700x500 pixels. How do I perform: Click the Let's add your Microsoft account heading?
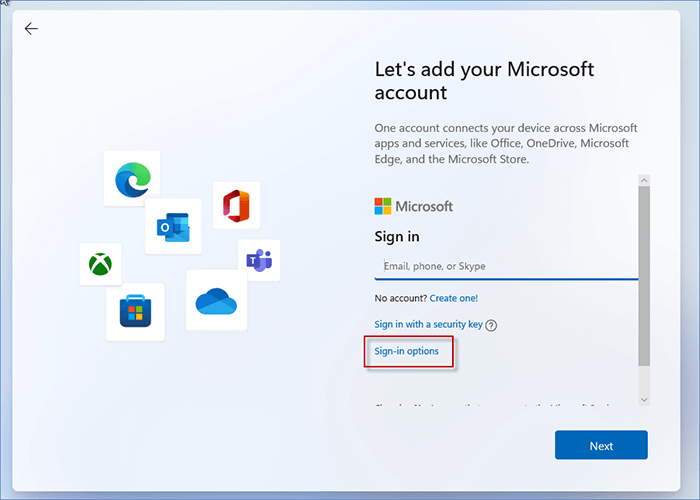pyautogui.click(x=484, y=80)
